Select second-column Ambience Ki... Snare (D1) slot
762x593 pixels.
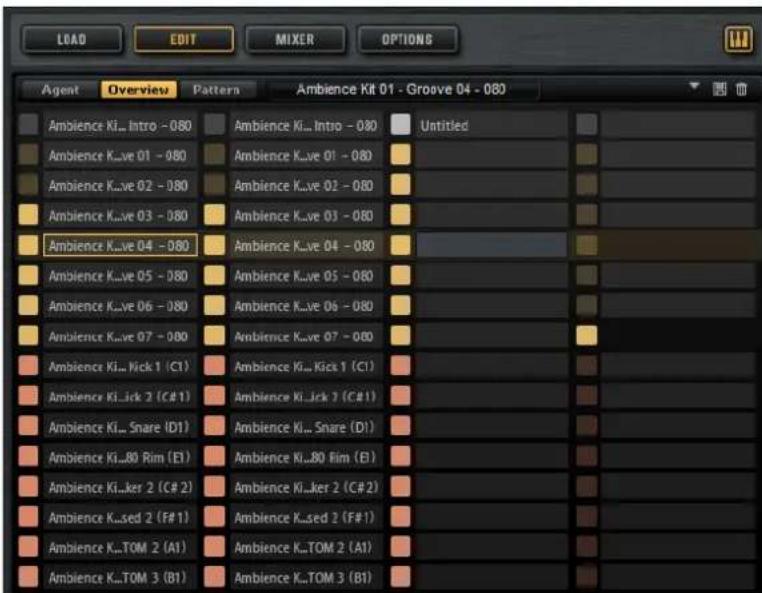[x=306, y=427]
